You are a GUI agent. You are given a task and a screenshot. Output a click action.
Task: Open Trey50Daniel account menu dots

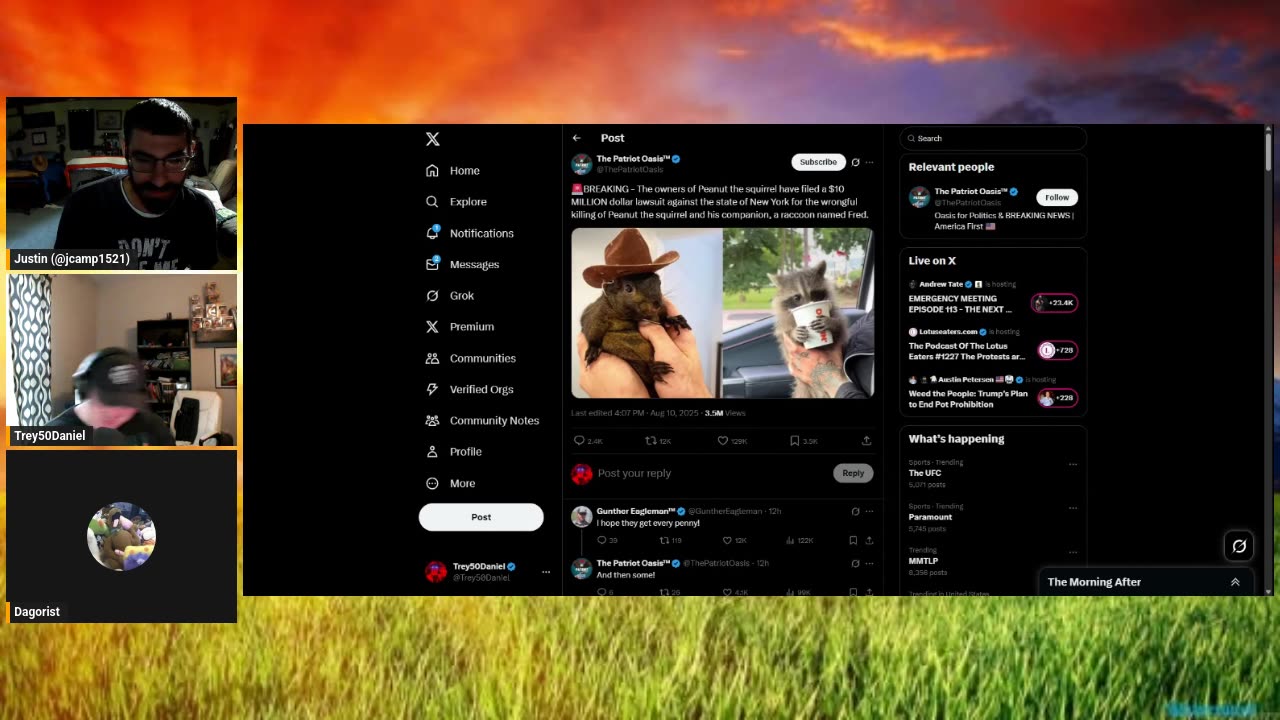(x=546, y=572)
